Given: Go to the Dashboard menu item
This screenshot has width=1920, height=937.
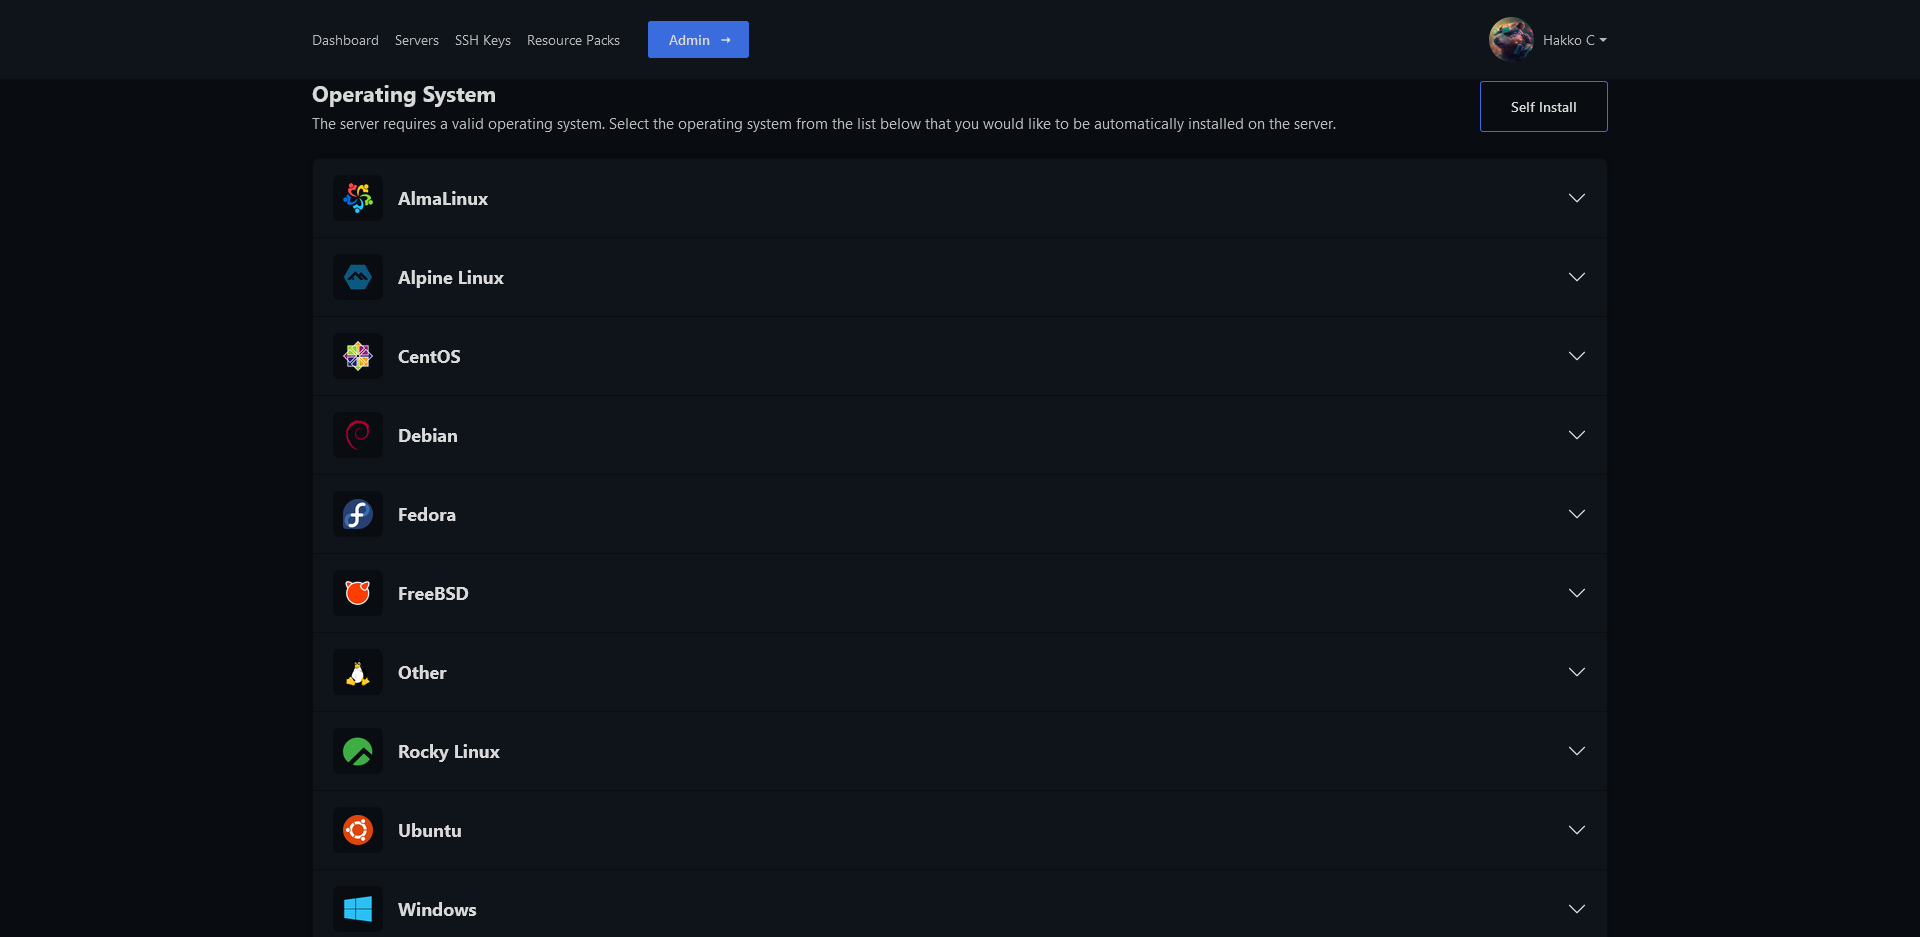Looking at the screenshot, I should point(345,40).
